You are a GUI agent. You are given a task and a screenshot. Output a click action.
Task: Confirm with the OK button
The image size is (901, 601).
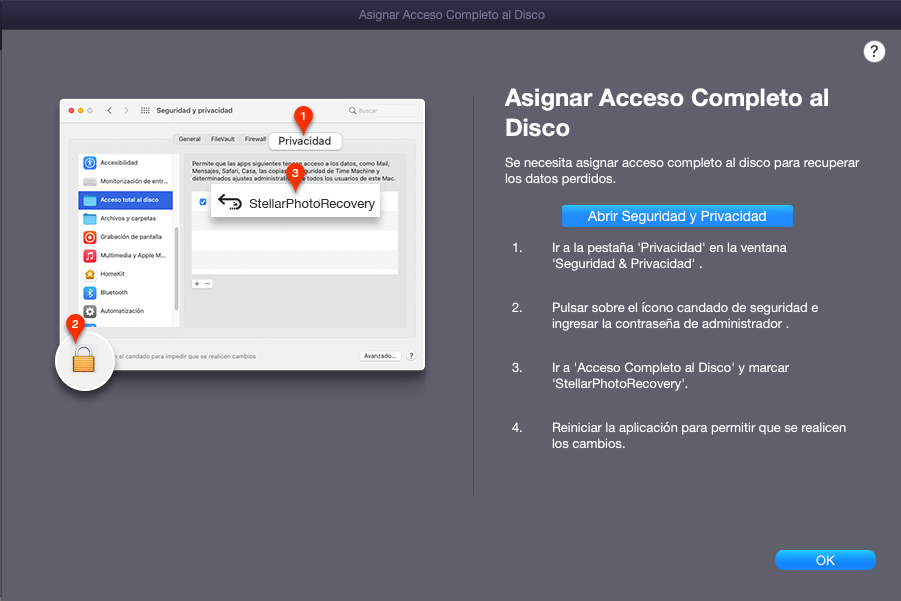point(825,560)
